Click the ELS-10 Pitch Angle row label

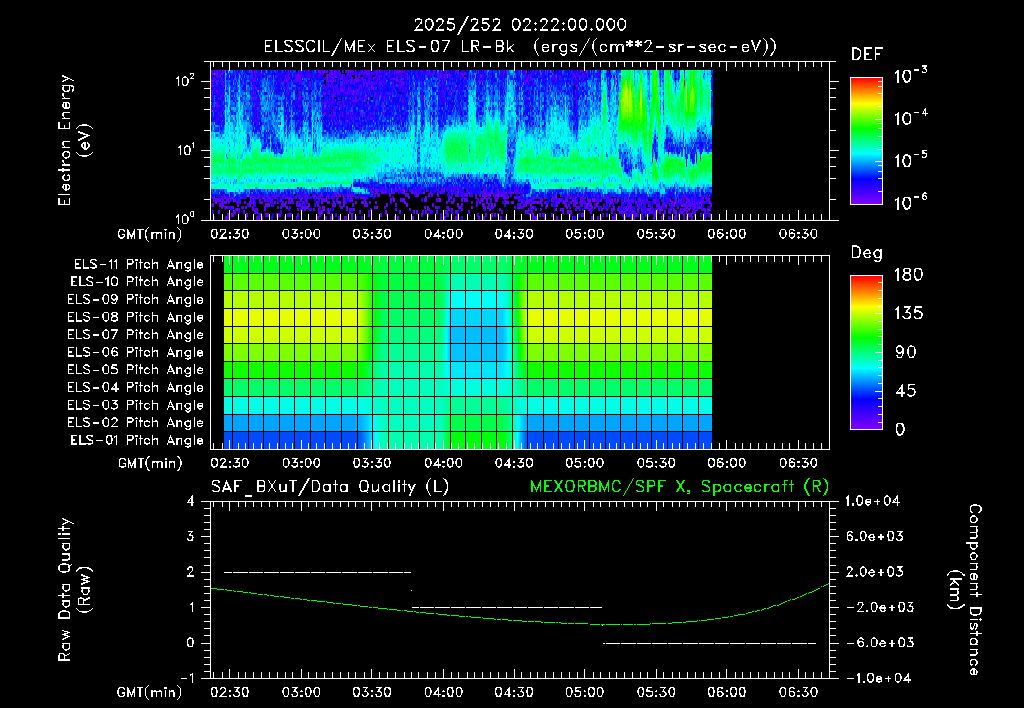tap(137, 282)
